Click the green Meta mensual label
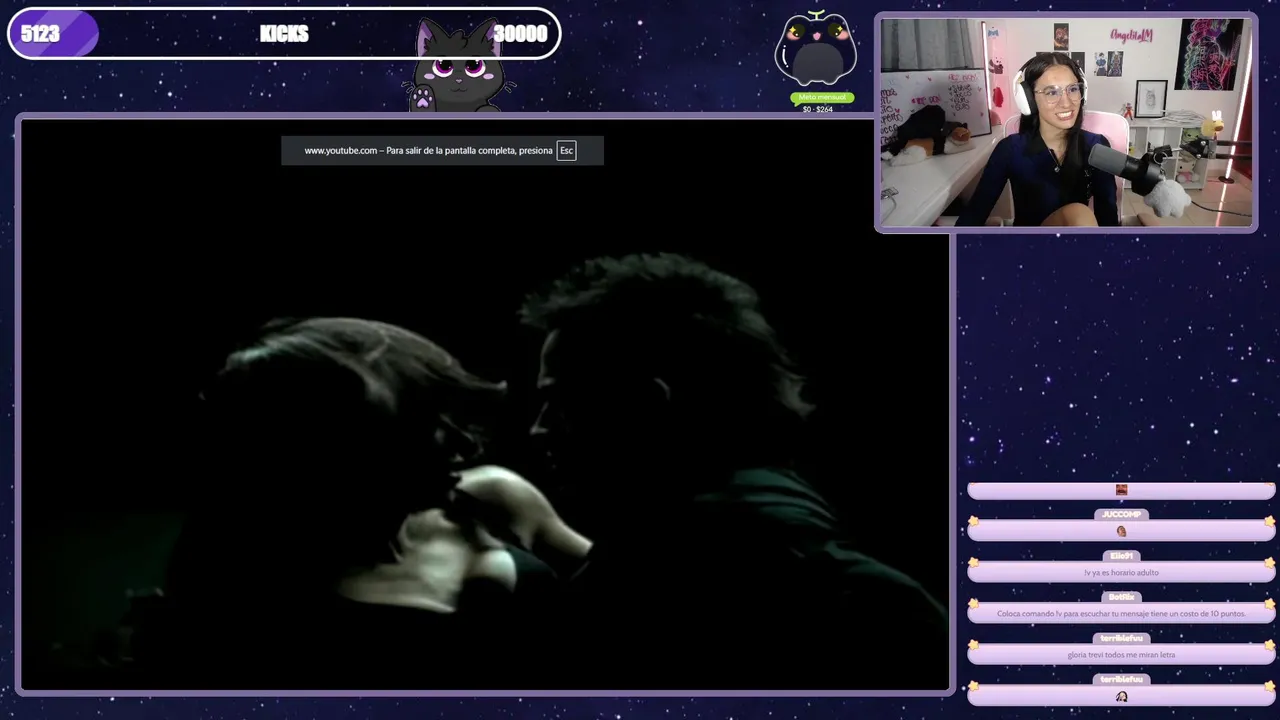 pos(822,98)
